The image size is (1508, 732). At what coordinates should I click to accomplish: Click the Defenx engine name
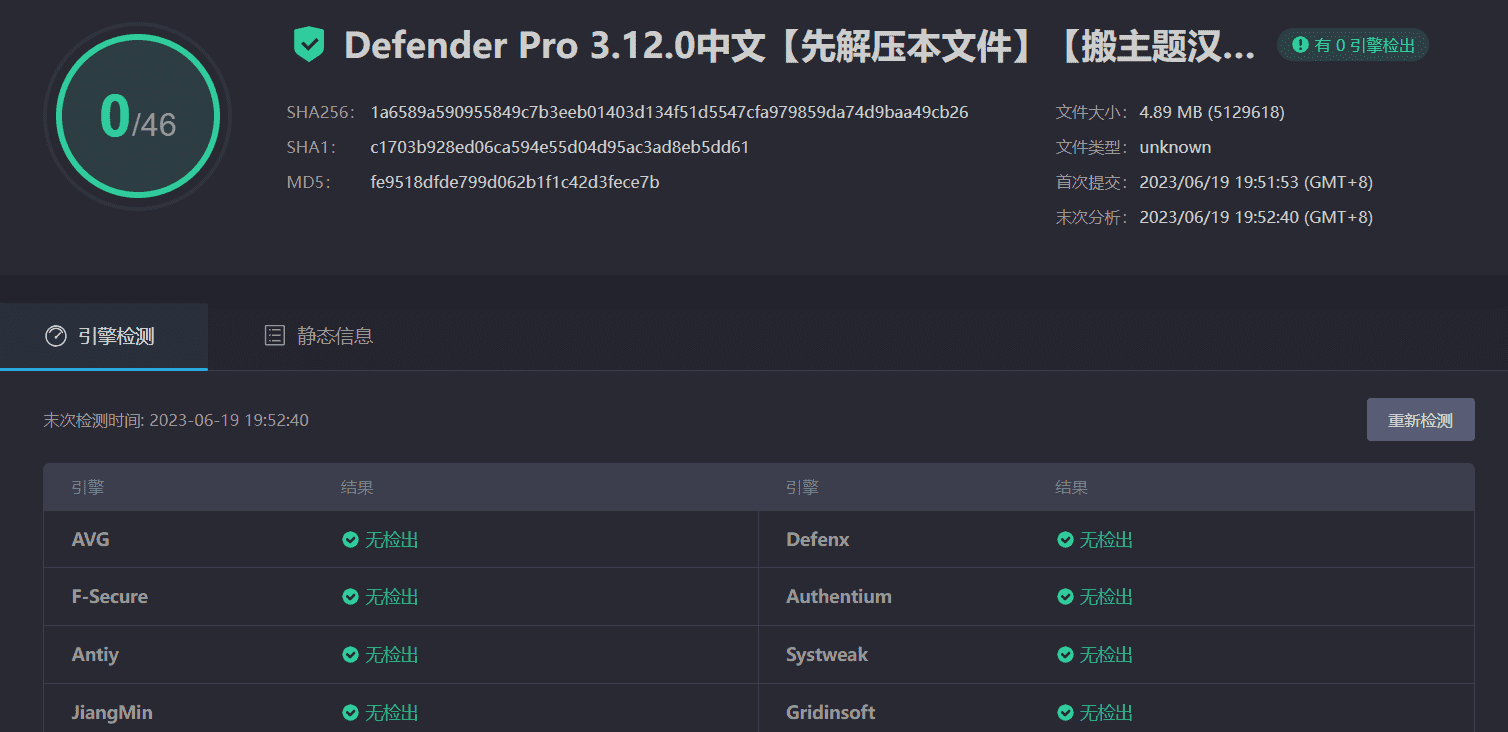pos(818,540)
